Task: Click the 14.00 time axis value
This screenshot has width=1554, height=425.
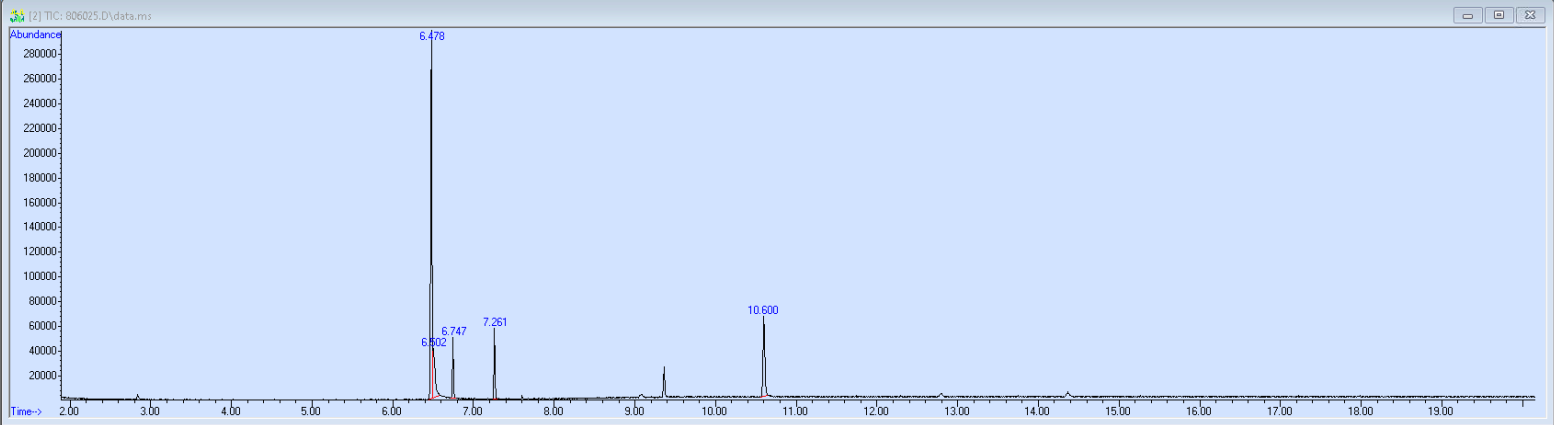Action: (1037, 411)
